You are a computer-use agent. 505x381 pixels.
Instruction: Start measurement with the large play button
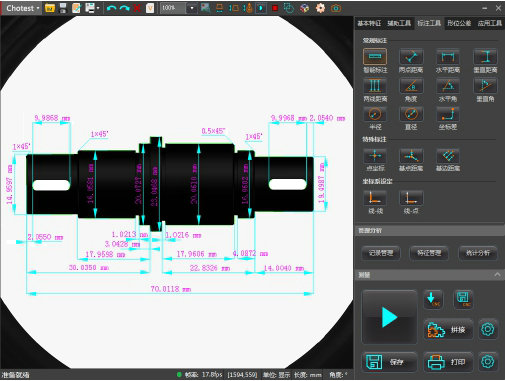[x=389, y=317]
